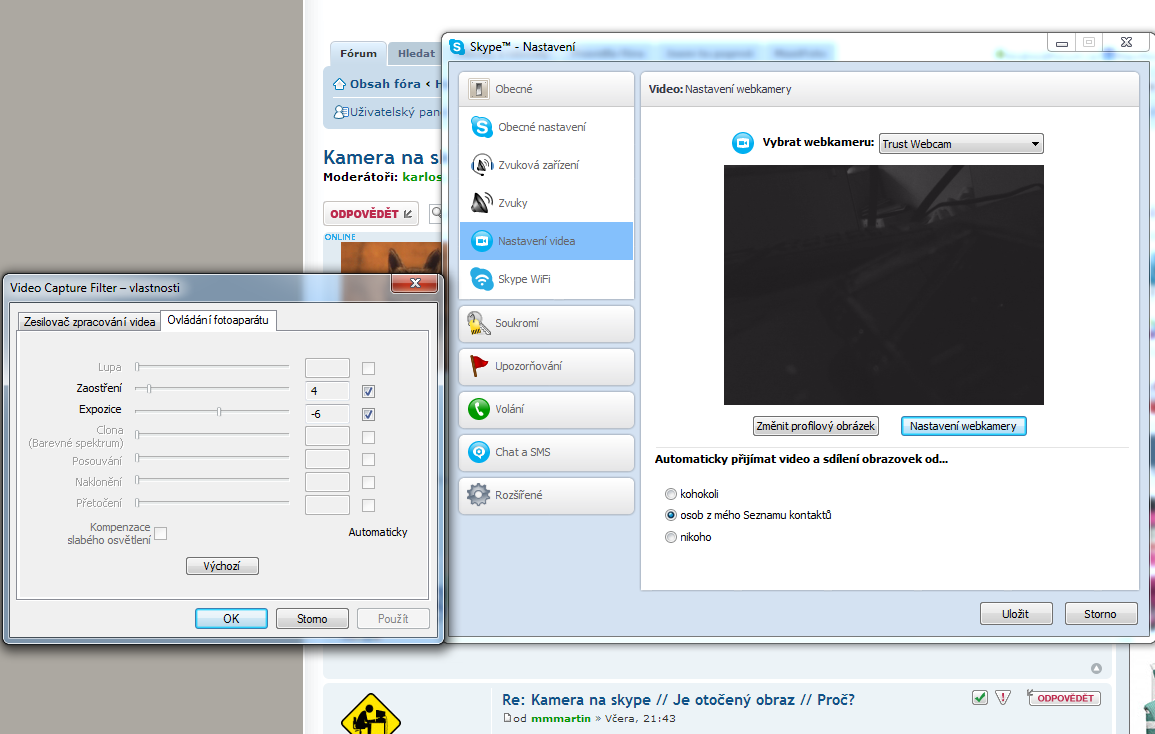
Task: Toggle the Naklonění automatic checkbox
Action: [368, 483]
